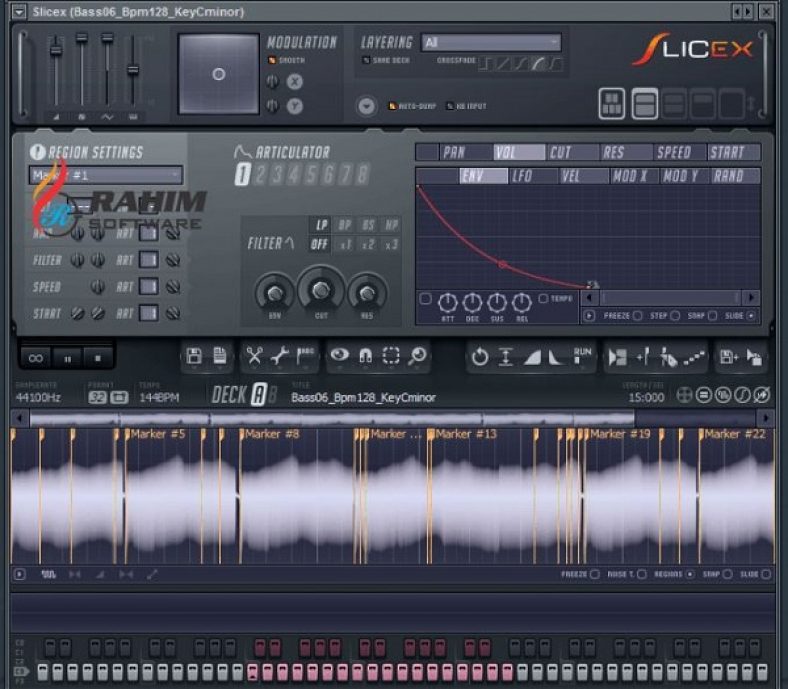The height and width of the screenshot is (689, 788).
Task: Enable the Tempo checkbox in envelope editor
Action: click(x=543, y=299)
